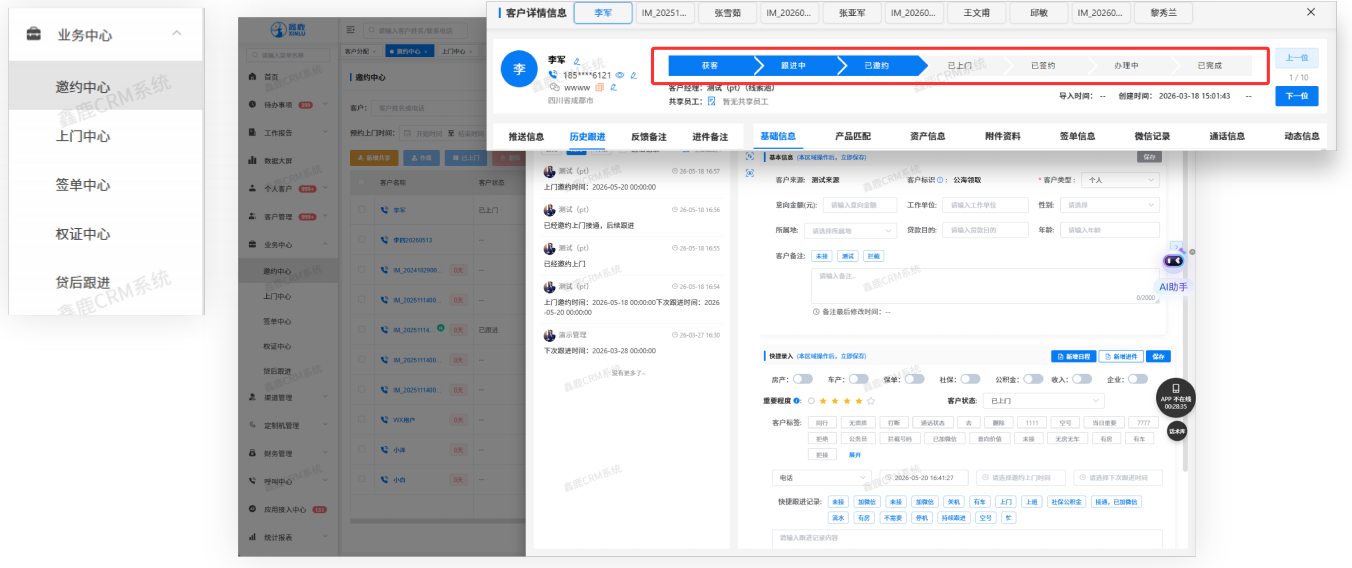Click the 首页 home icon in sidebar

click(252, 77)
